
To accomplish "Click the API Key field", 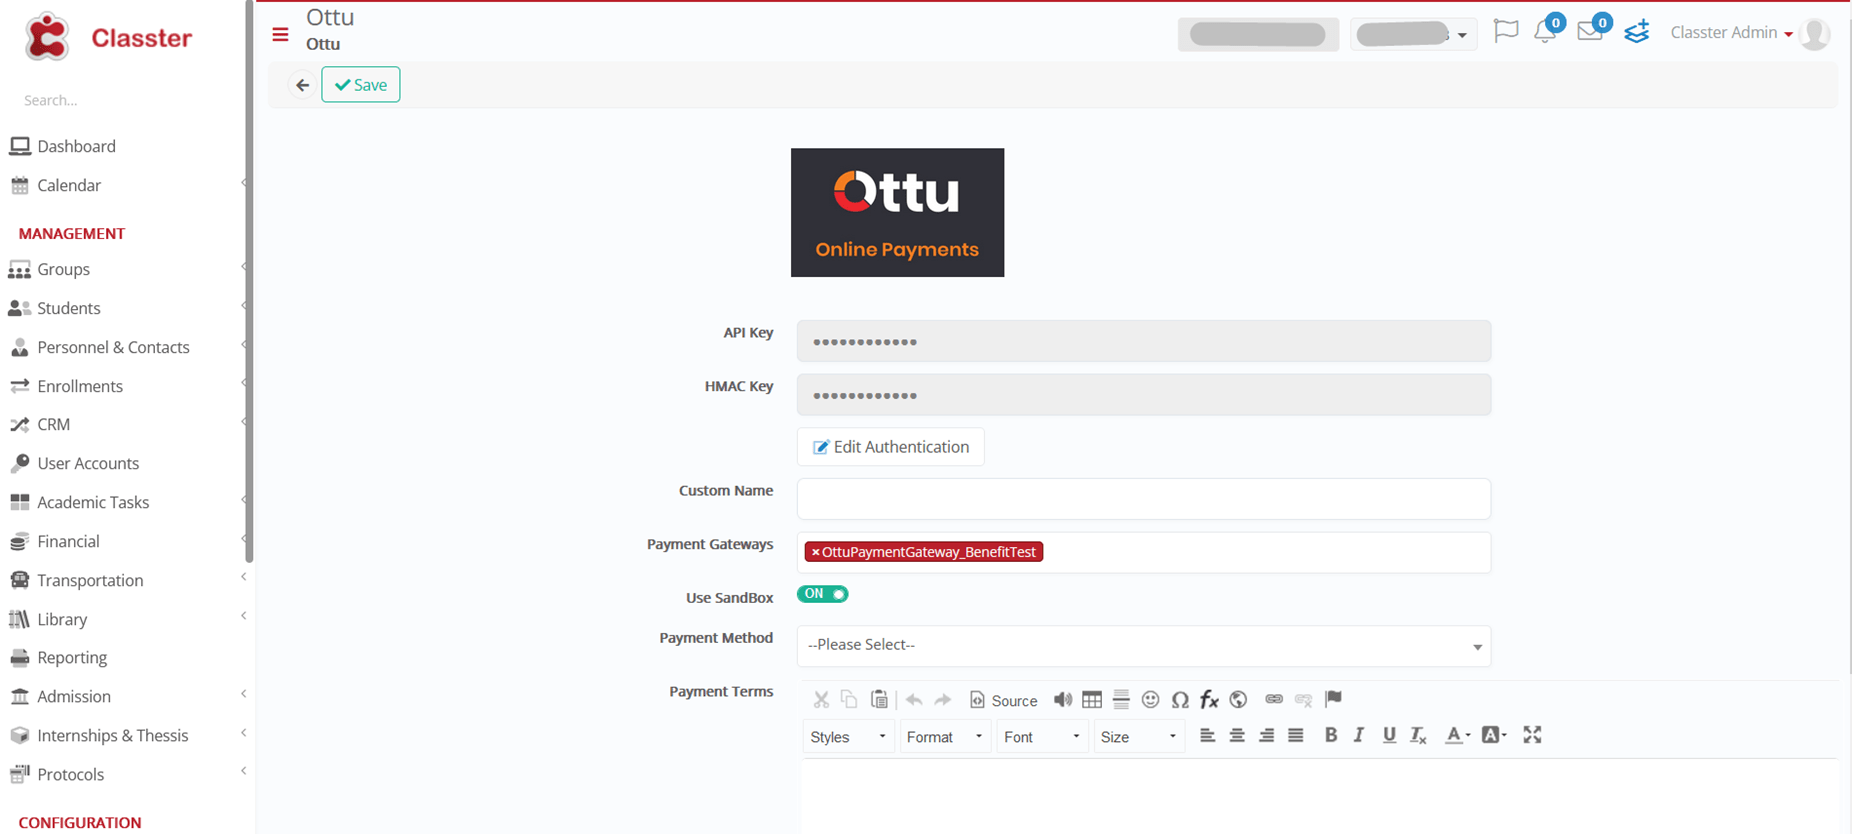I will [x=1144, y=341].
